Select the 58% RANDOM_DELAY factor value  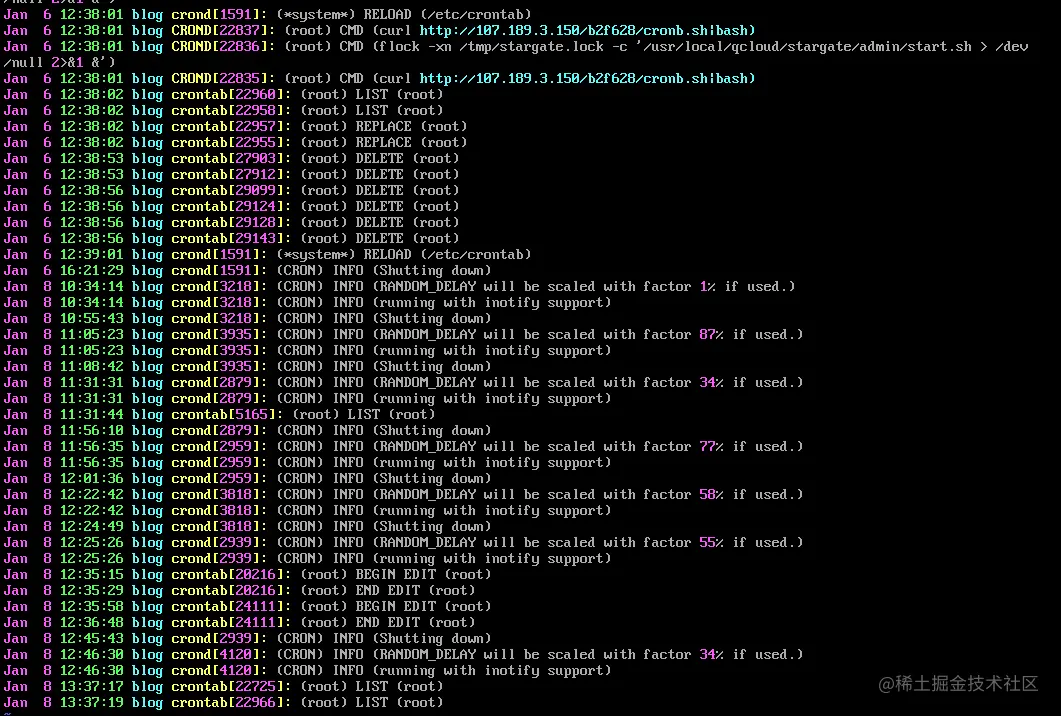[712, 495]
